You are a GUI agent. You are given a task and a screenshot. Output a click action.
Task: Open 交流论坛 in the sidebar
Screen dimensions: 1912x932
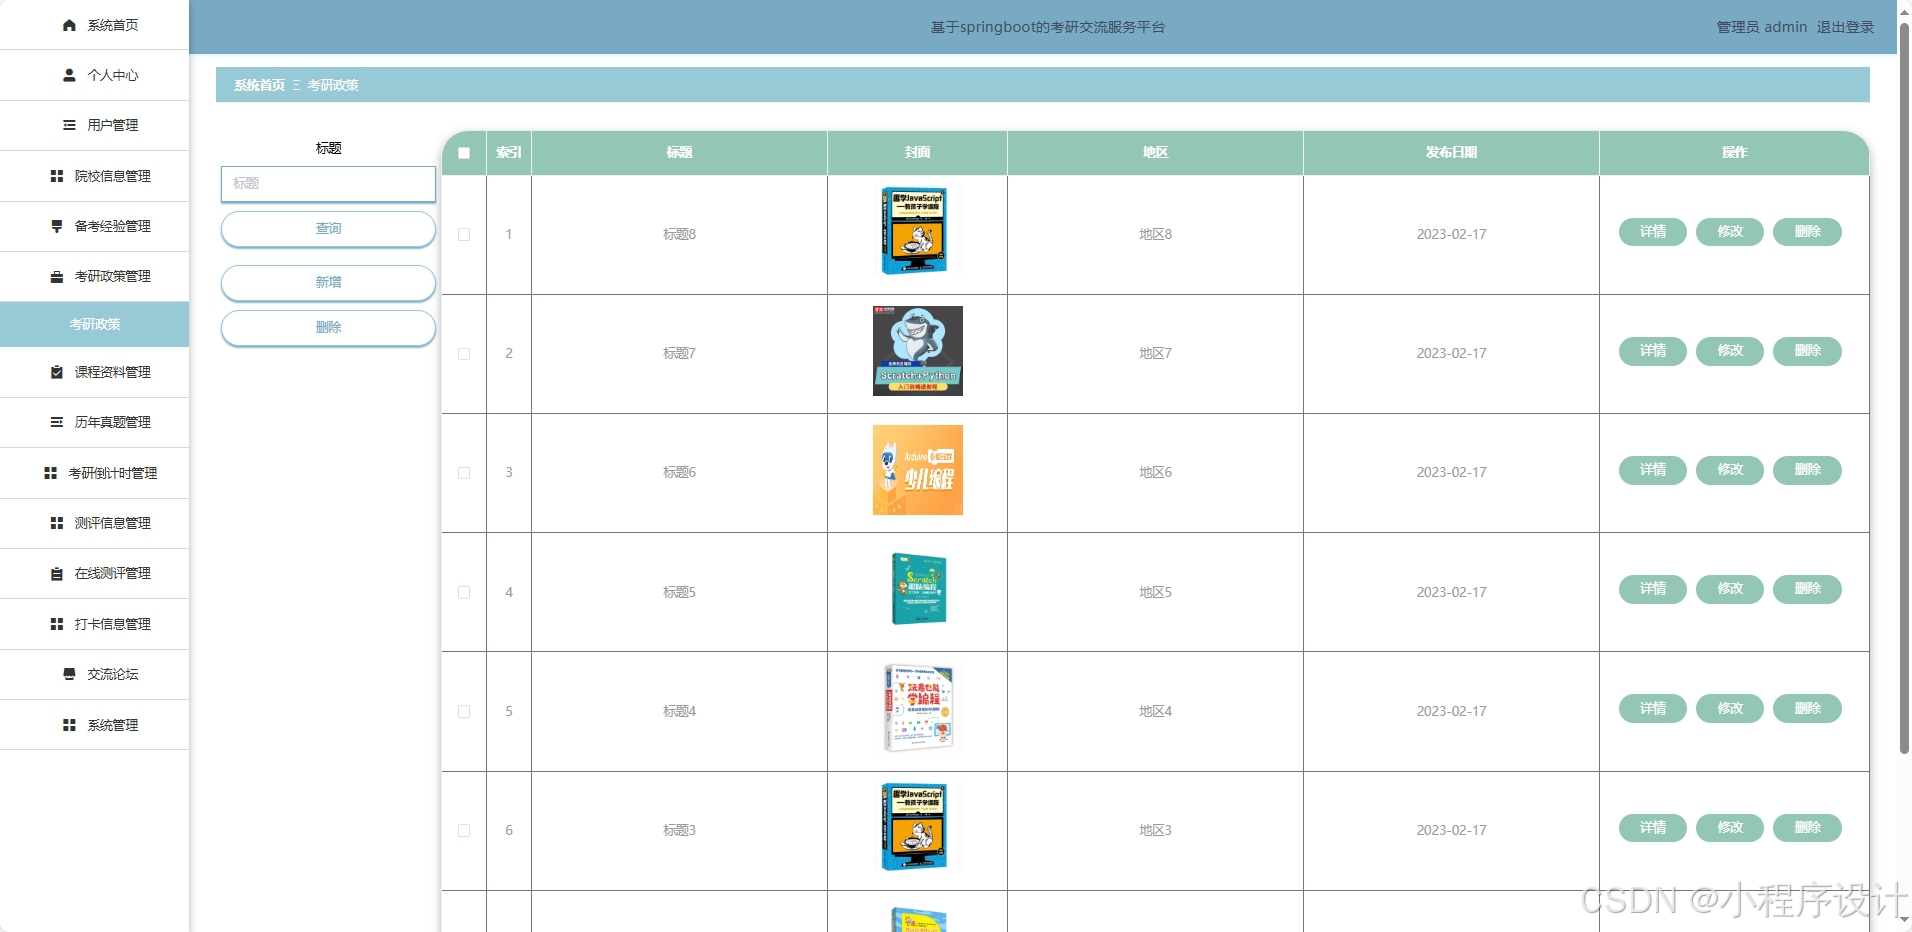tap(94, 674)
